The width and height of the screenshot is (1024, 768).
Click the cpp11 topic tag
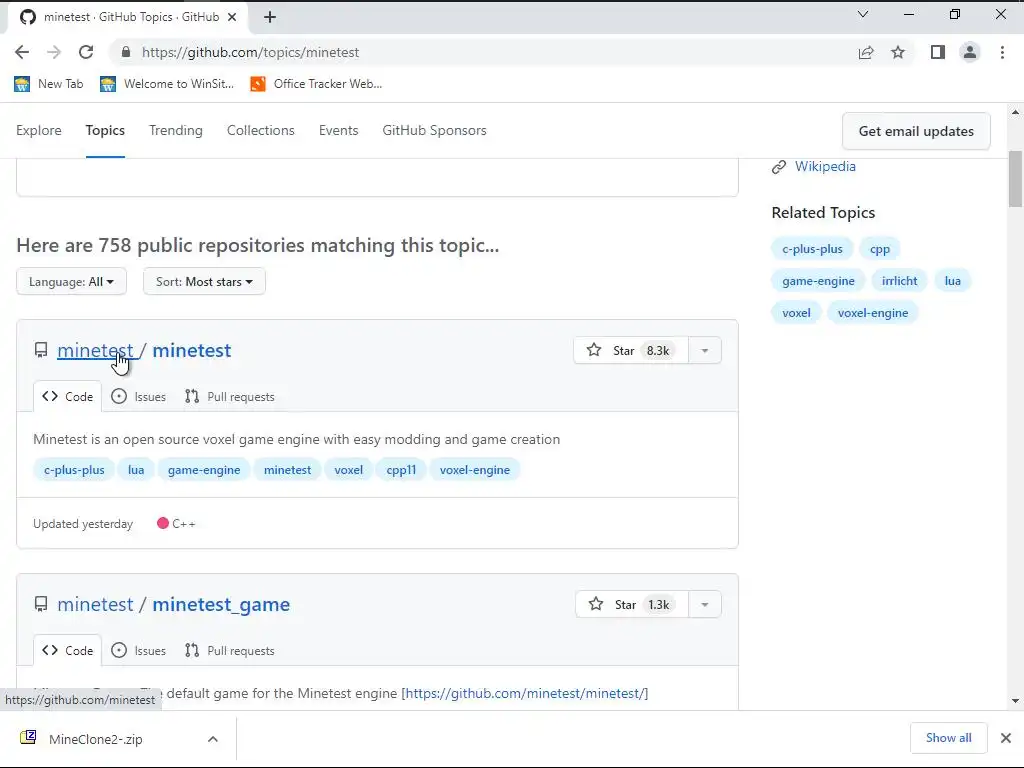coord(401,470)
